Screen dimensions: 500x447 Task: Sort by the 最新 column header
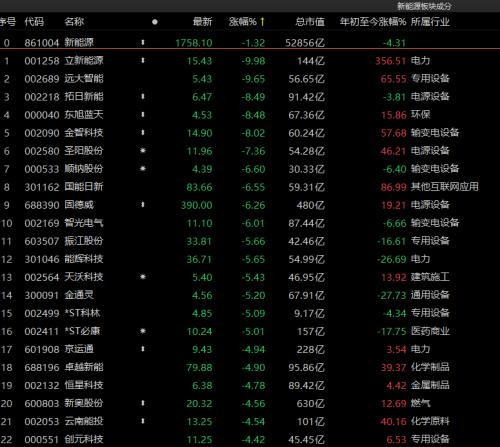[202, 22]
